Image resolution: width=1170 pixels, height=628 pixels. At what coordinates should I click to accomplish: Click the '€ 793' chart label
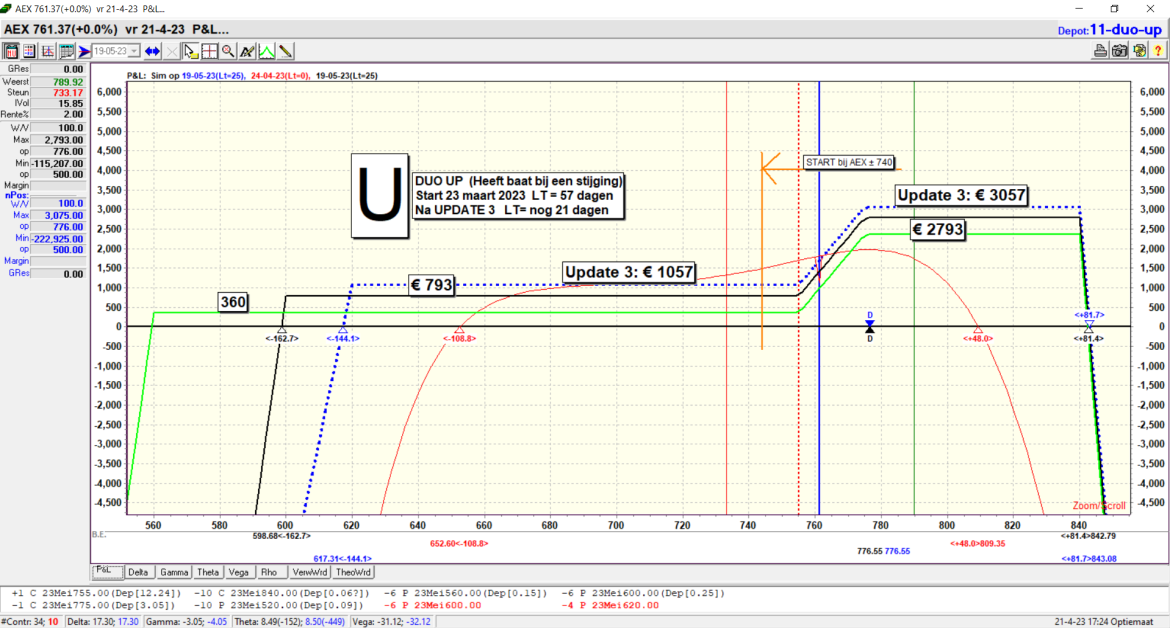click(x=432, y=285)
